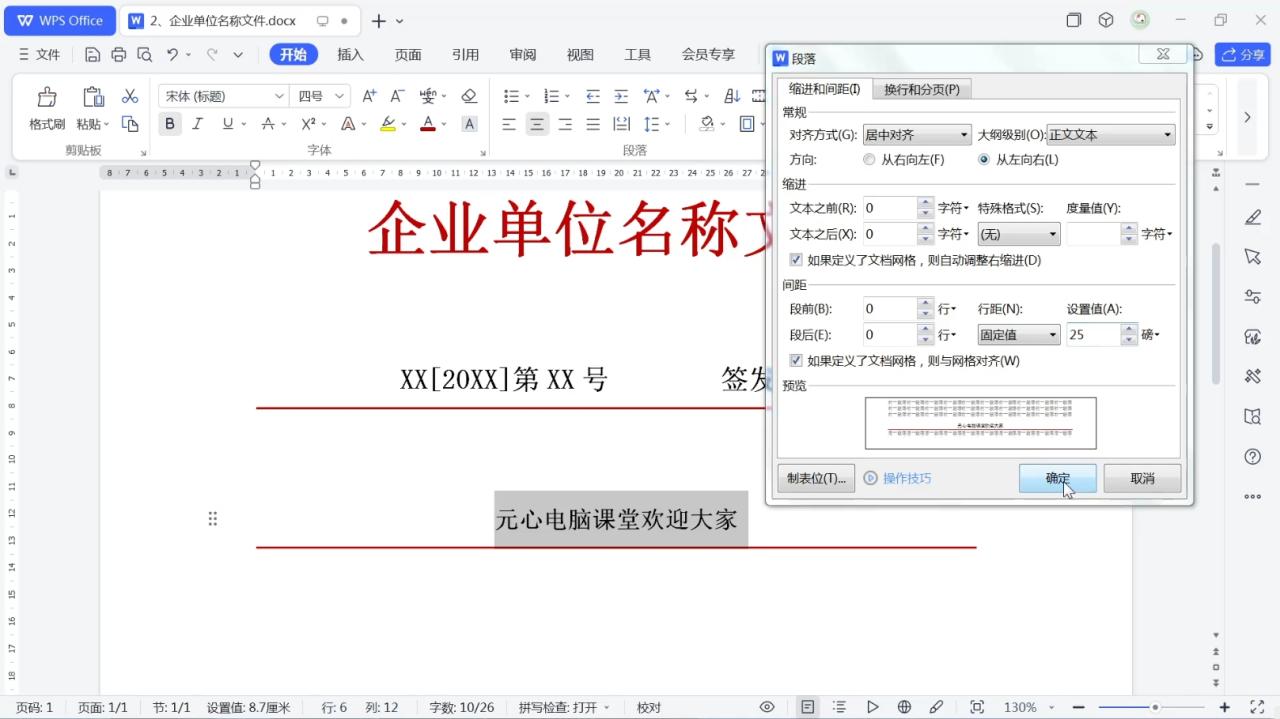Screen dimensions: 1280x719
Task: Click the Print icon in the quick toolbar
Action: coord(119,54)
